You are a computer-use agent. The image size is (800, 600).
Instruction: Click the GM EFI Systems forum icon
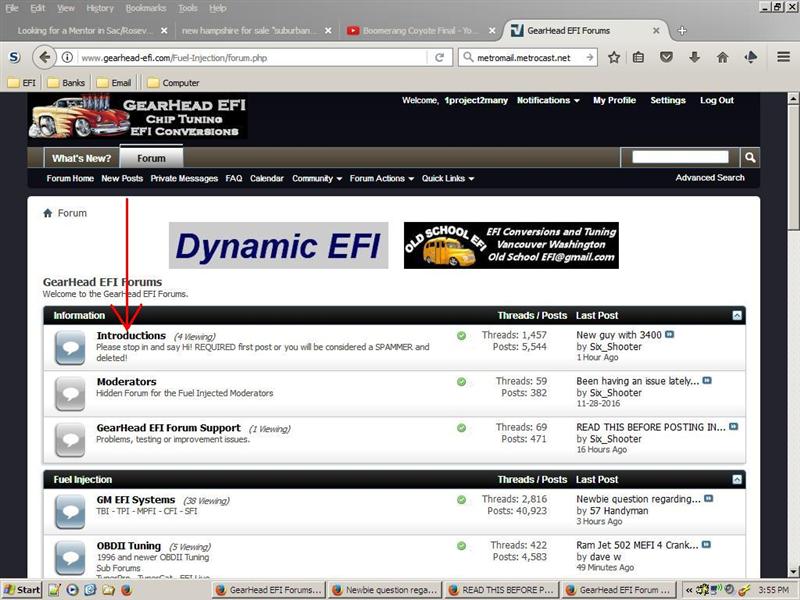70,511
